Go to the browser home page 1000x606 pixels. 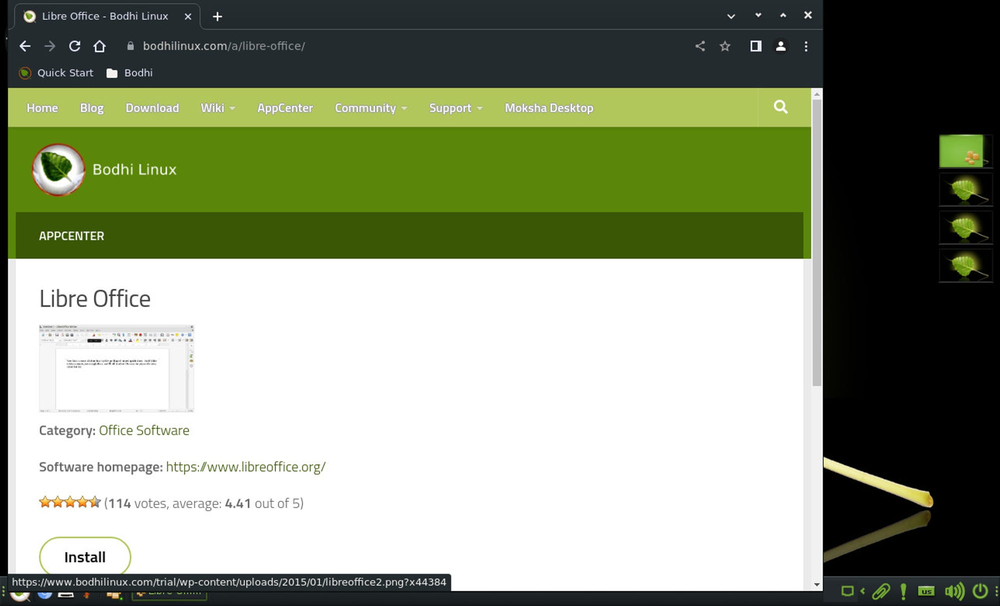click(99, 46)
